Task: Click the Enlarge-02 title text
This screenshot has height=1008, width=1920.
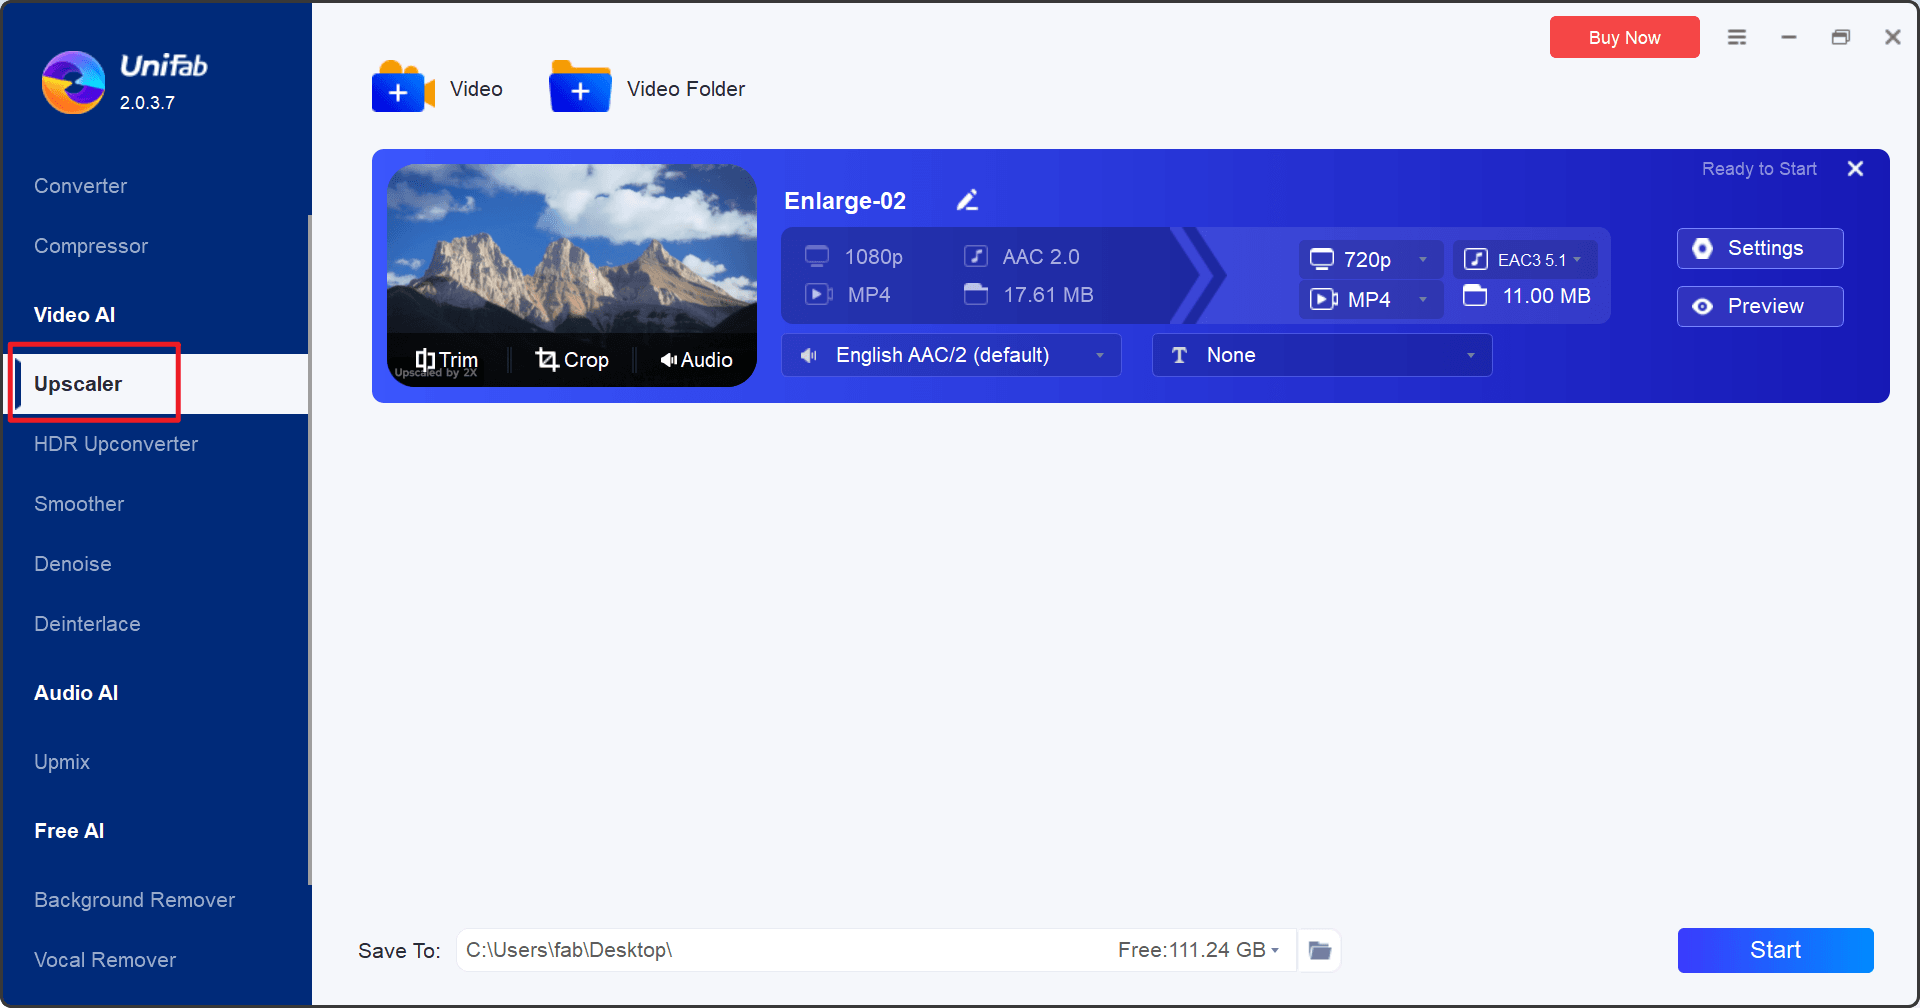Action: [x=845, y=201]
